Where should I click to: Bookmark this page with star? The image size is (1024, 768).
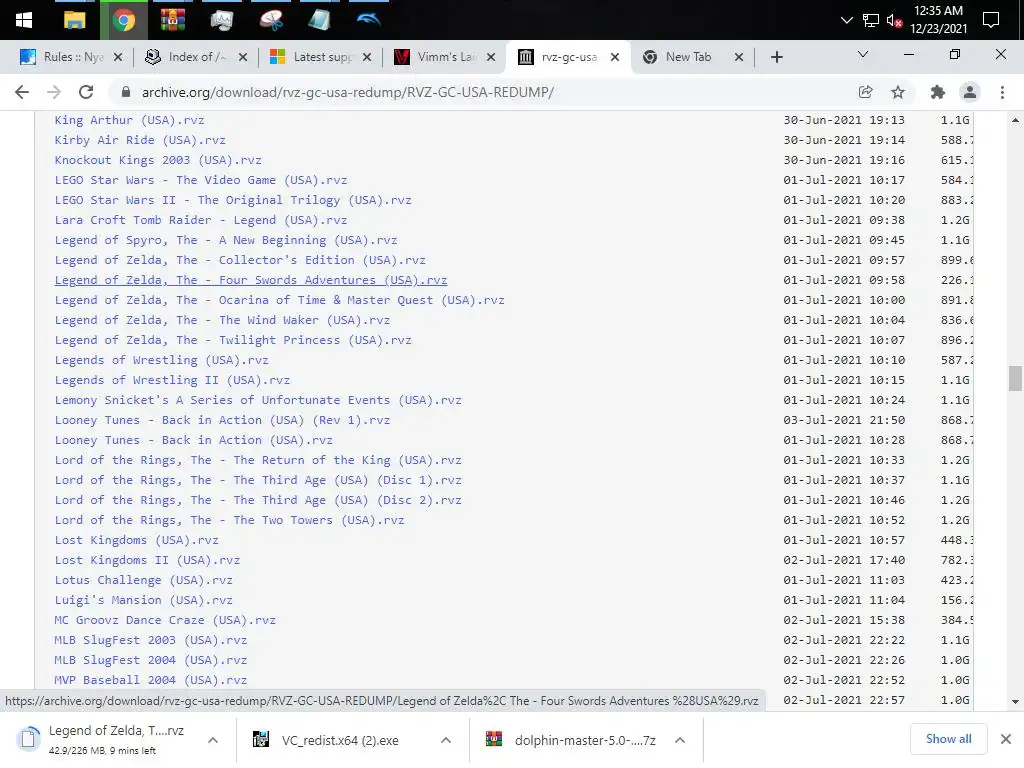point(898,92)
